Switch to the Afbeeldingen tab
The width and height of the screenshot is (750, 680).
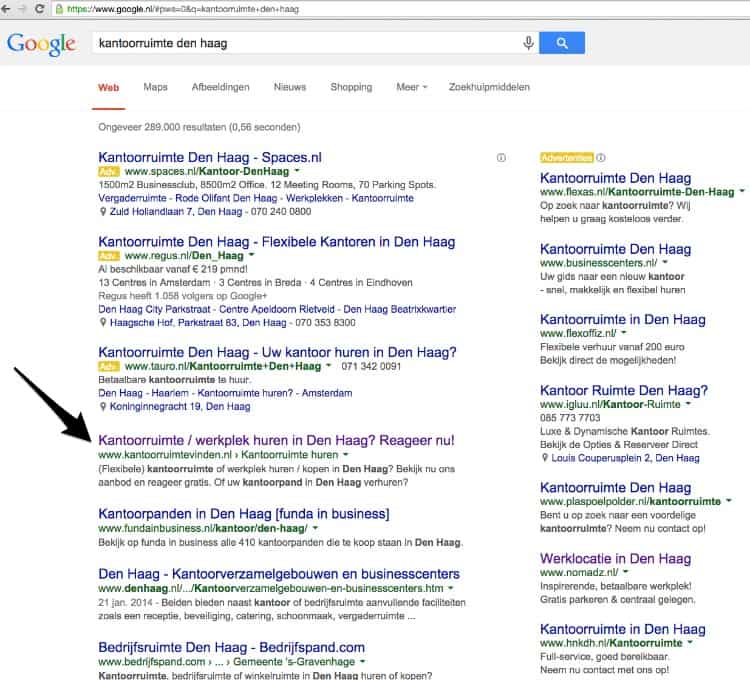[x=221, y=87]
